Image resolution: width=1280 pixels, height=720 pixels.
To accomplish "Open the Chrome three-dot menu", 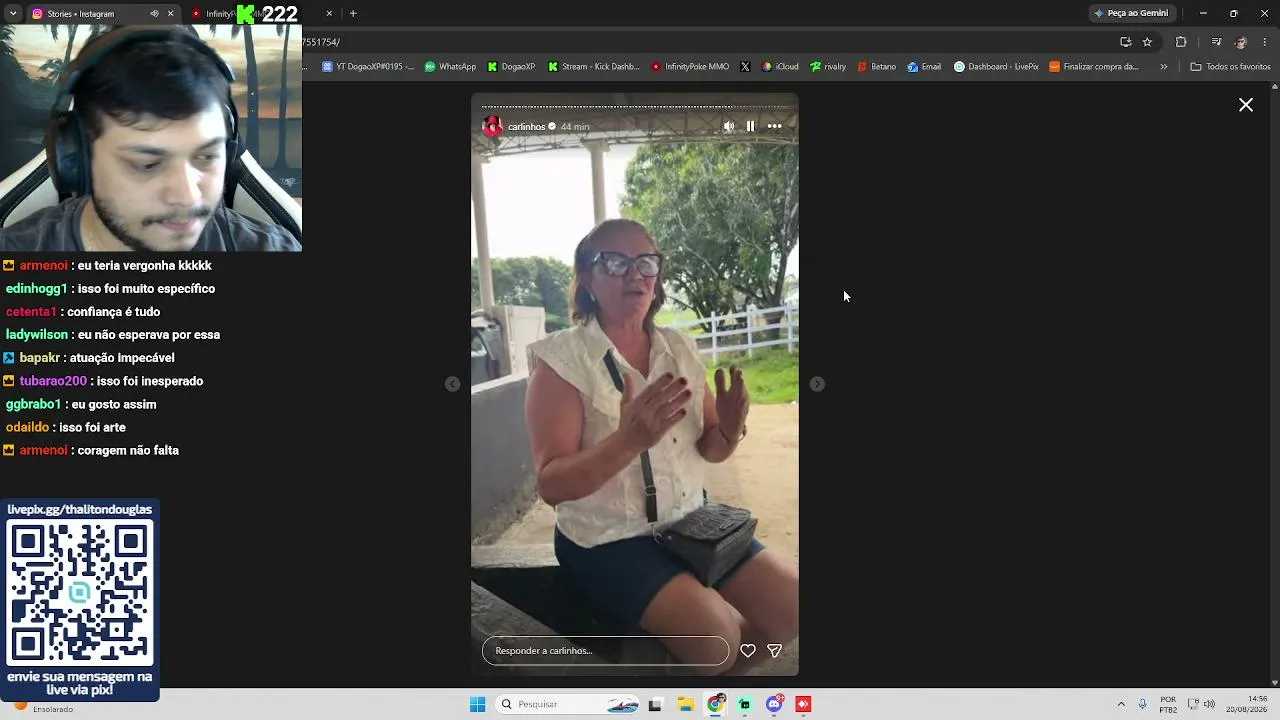I will pyautogui.click(x=1265, y=42).
